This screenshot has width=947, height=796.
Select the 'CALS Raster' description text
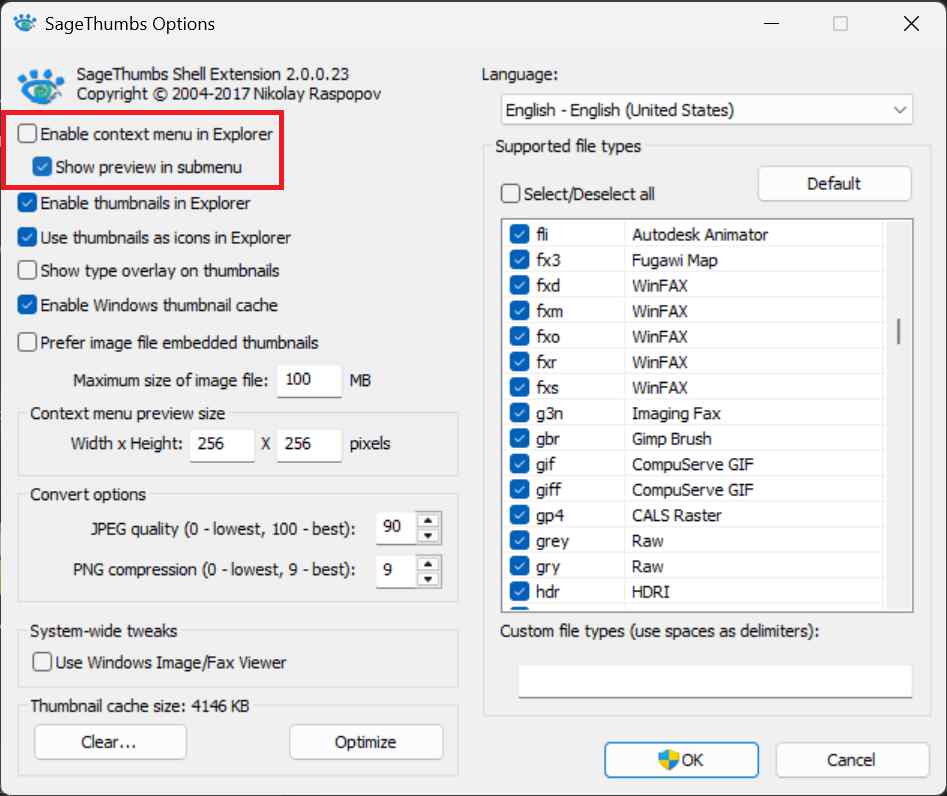pos(676,515)
